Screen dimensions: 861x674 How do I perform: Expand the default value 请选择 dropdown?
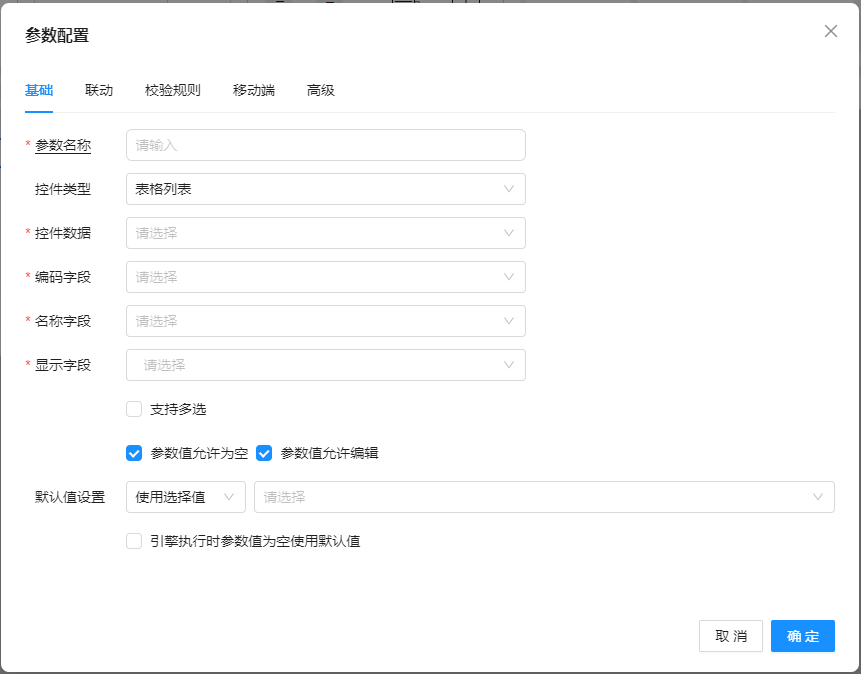coord(544,497)
